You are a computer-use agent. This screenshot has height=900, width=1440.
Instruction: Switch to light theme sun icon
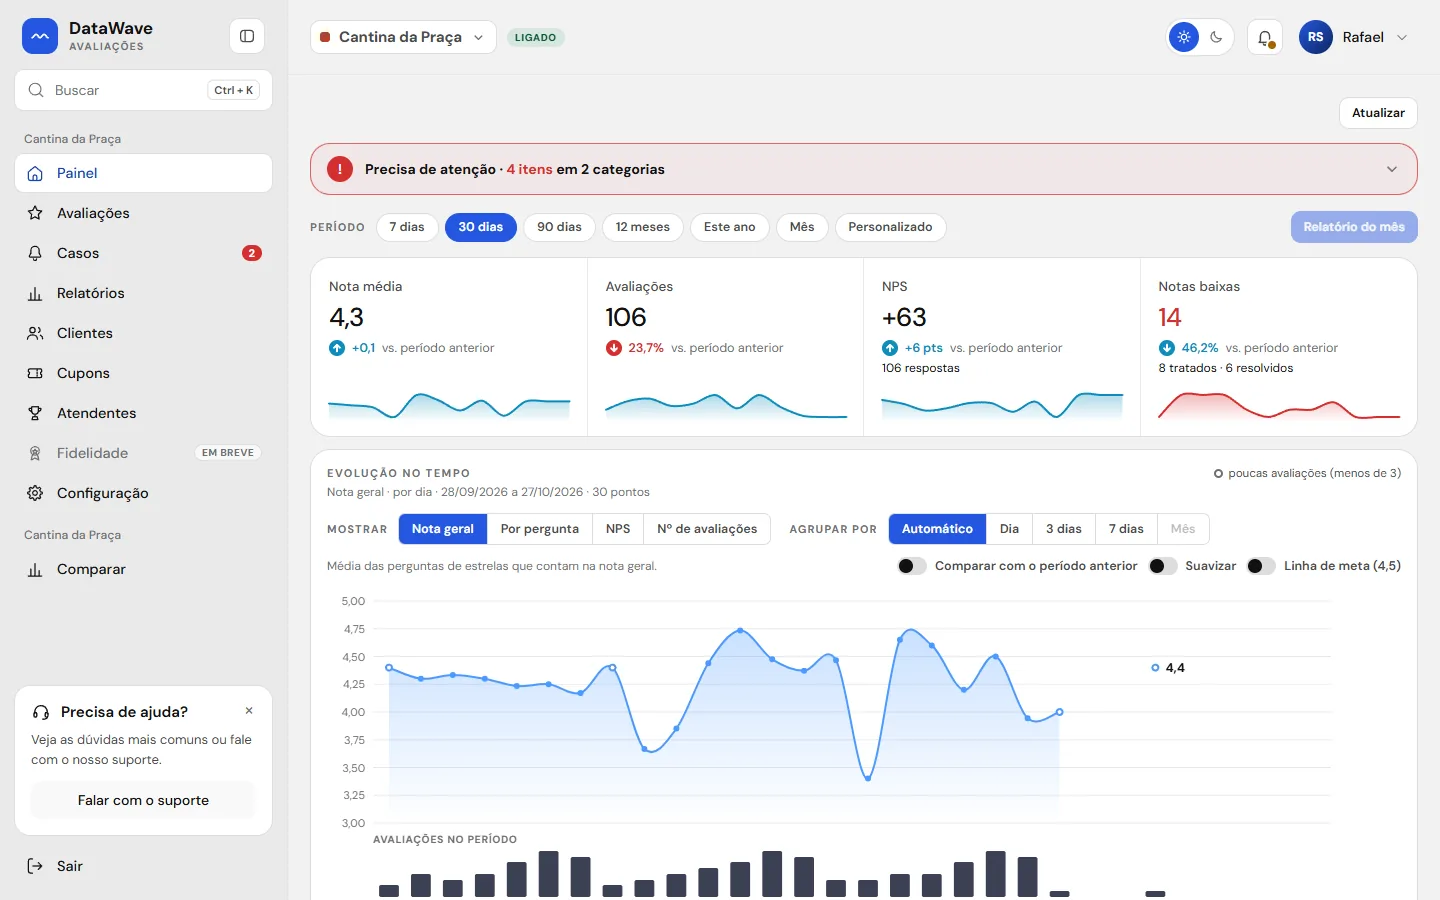tap(1184, 37)
